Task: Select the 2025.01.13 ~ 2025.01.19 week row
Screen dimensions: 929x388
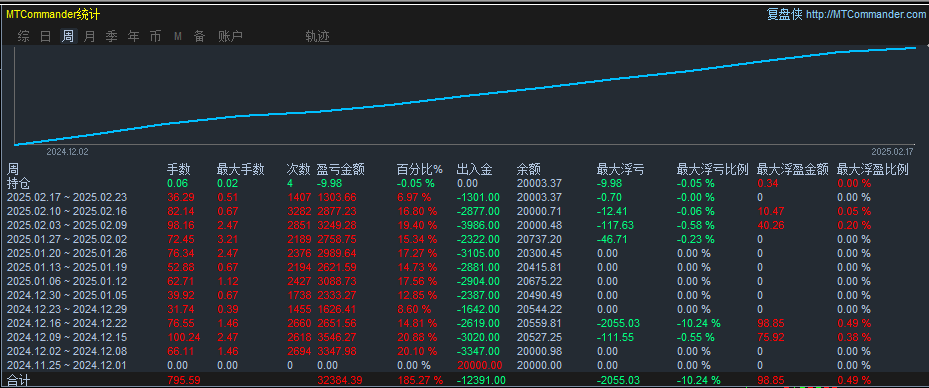Action: (464, 267)
